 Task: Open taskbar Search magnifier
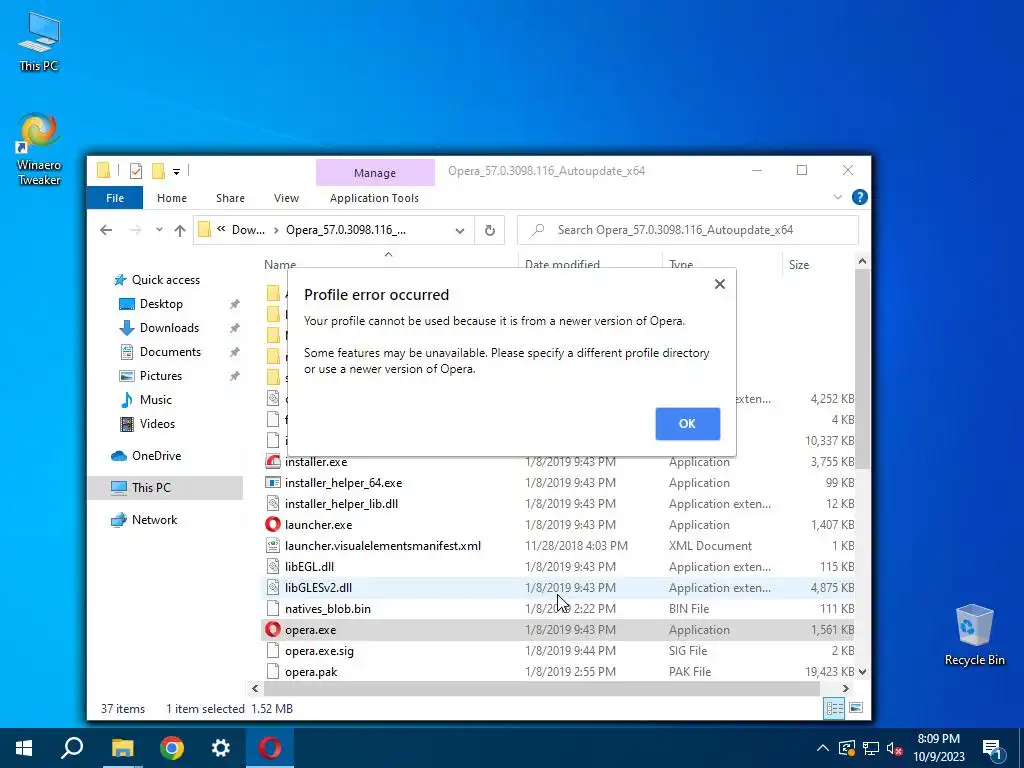(72, 748)
